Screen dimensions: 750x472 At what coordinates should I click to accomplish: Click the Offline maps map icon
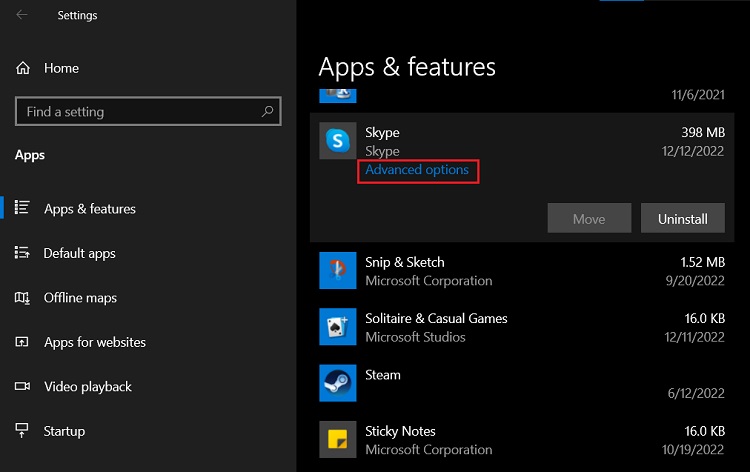tap(22, 297)
